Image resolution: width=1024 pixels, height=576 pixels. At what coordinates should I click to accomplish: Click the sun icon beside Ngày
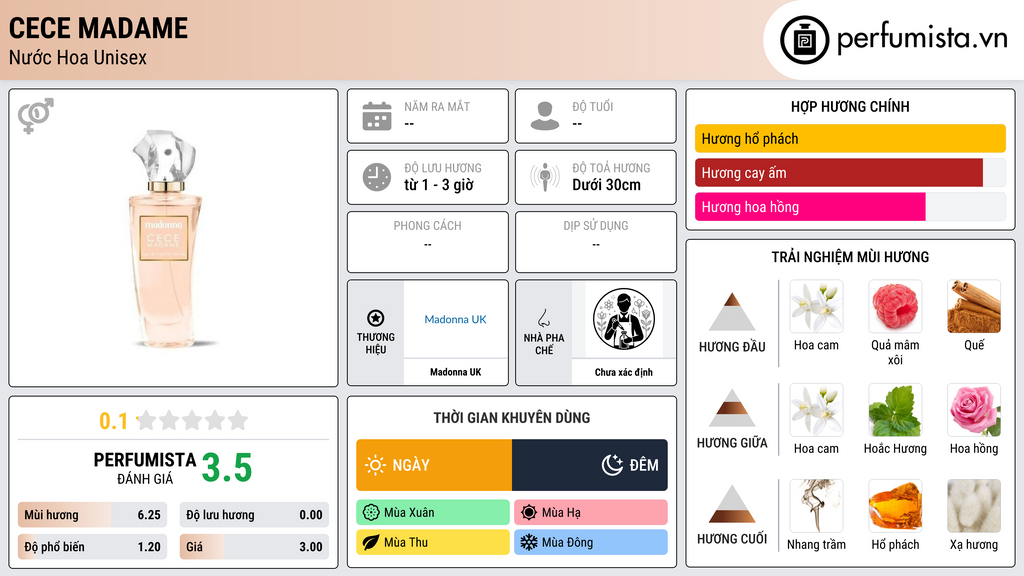376,465
